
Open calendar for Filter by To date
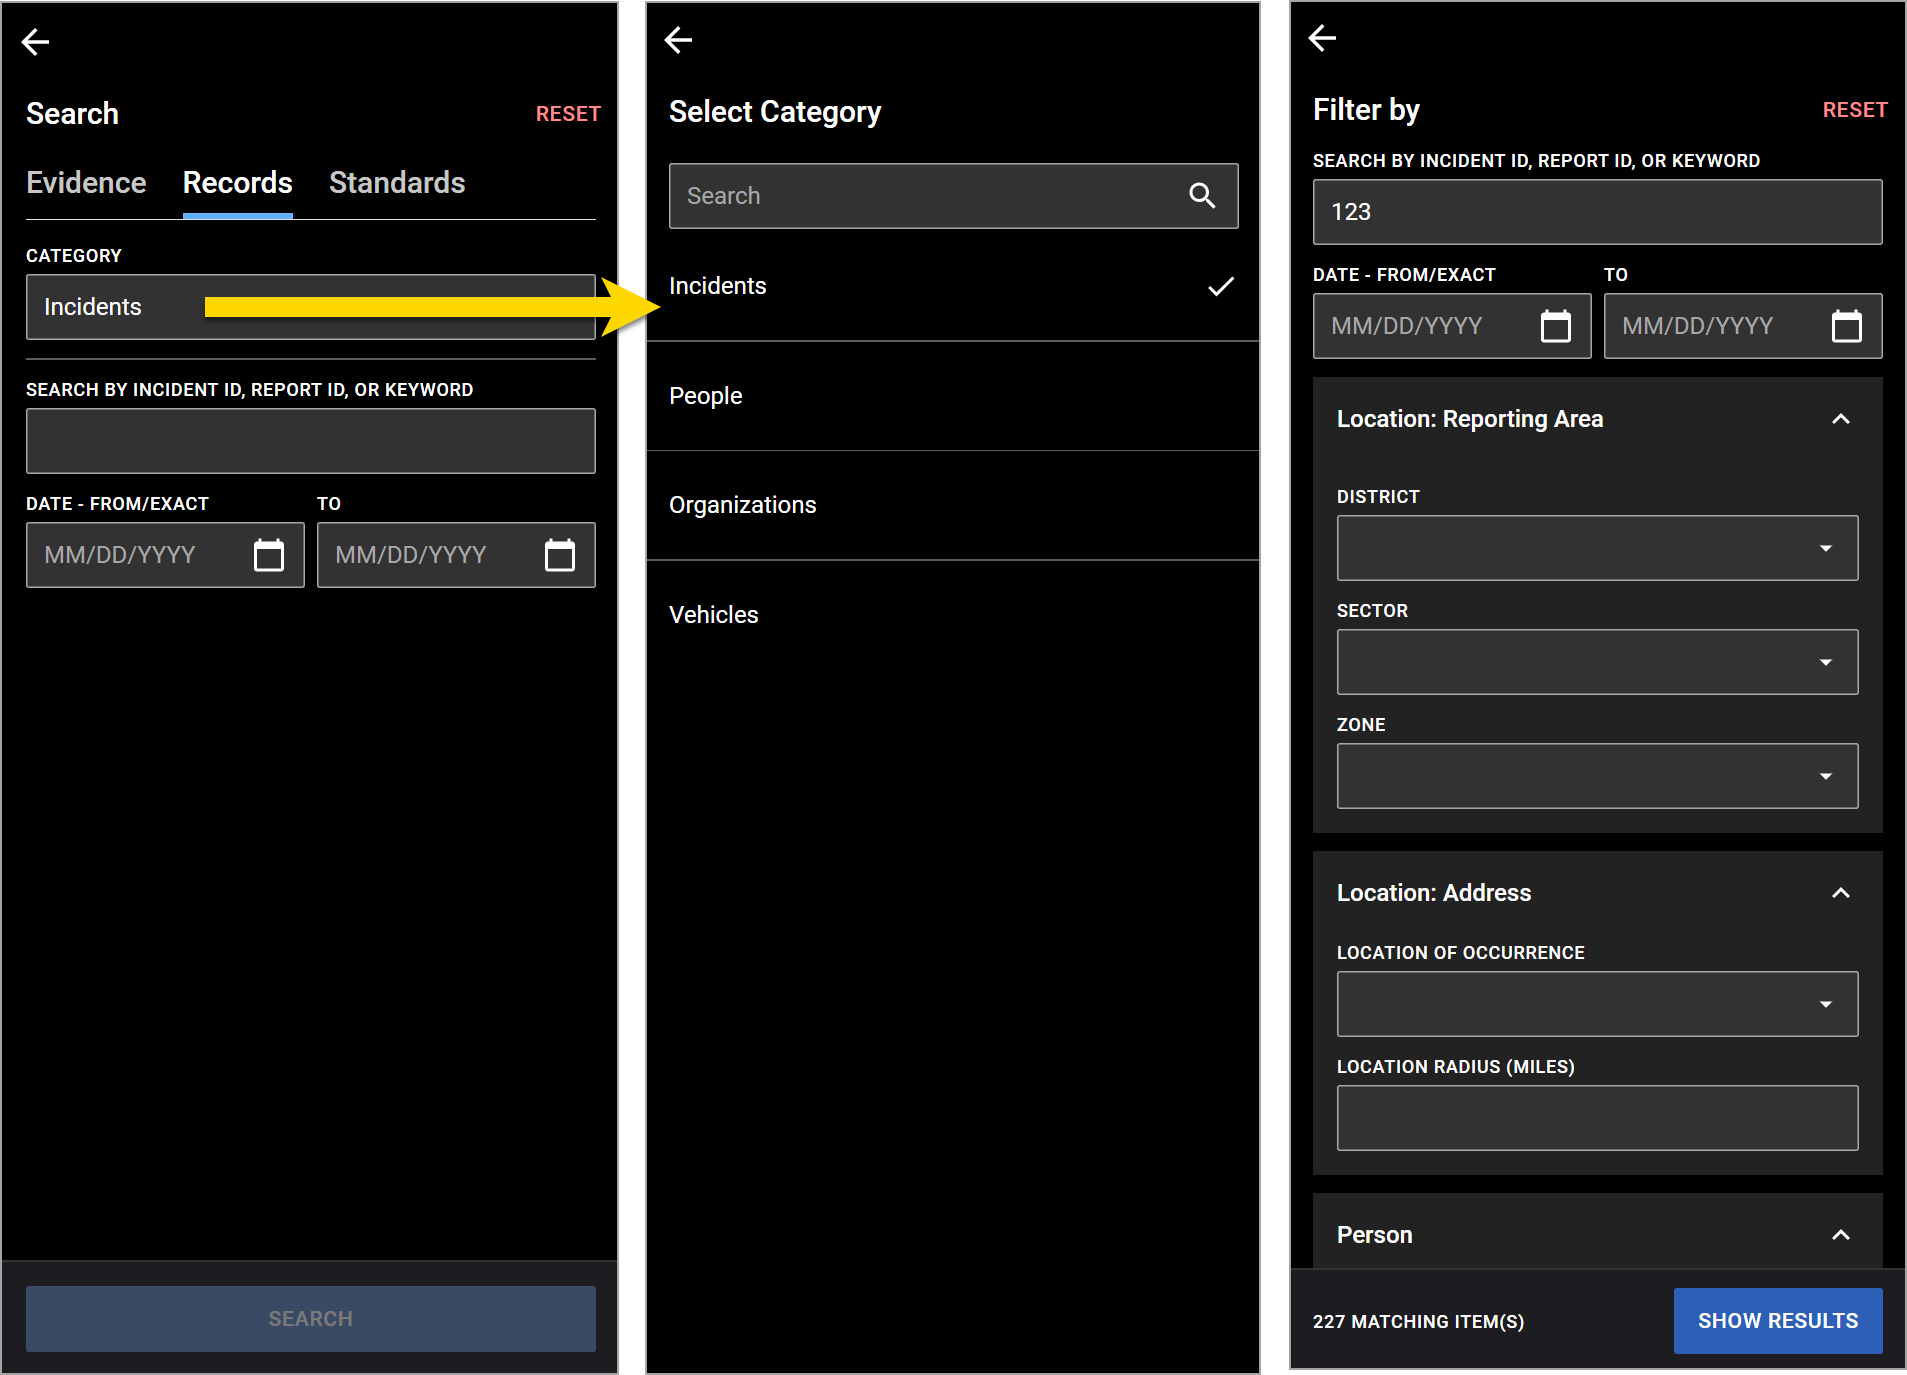1846,326
